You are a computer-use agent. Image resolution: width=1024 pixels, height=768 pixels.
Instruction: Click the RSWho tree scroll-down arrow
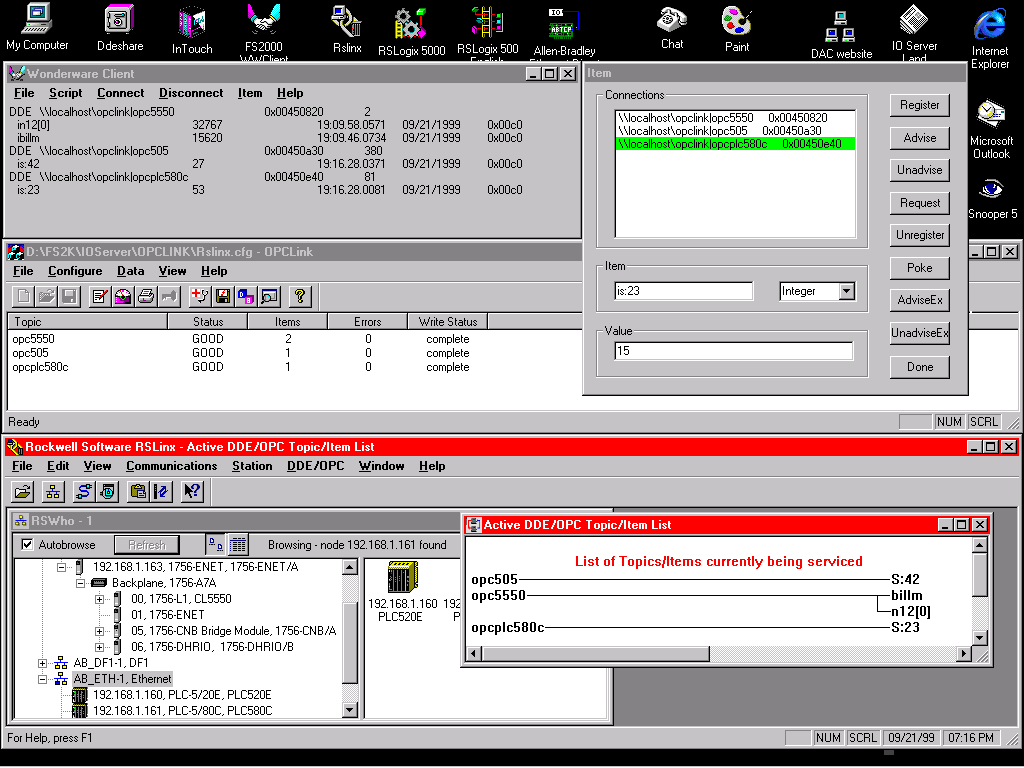pos(350,711)
